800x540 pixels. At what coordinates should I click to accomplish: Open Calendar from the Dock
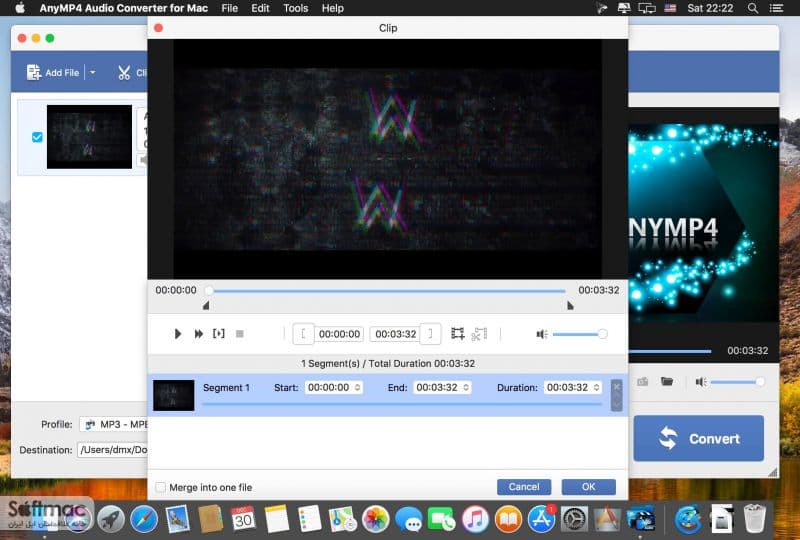tap(243, 520)
